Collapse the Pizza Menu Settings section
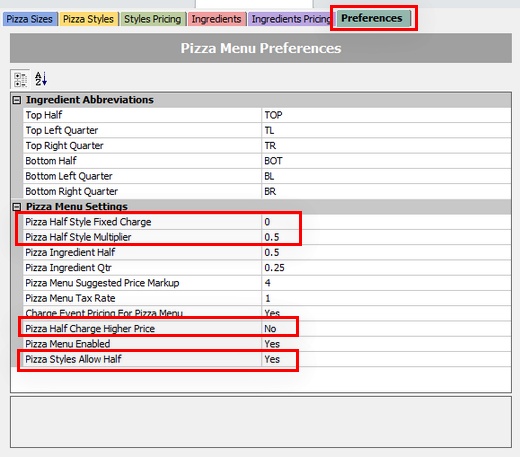The height and width of the screenshot is (457, 520). click(17, 207)
